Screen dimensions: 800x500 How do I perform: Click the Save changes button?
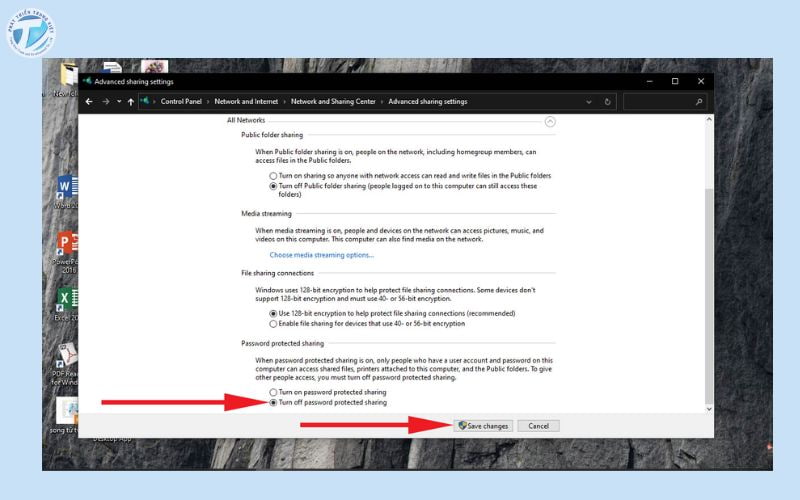[x=483, y=425]
